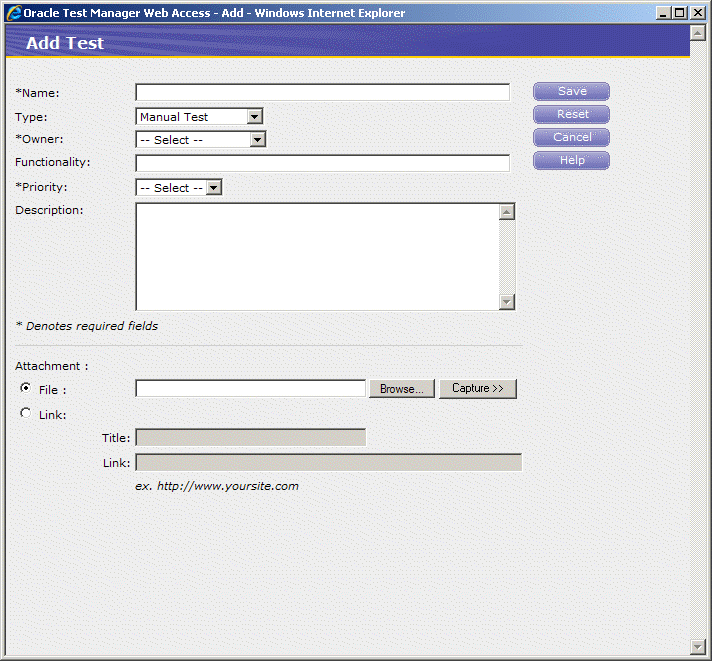Viewport: 712px width, 661px height.
Task: Select the File attachment radio button
Action: point(26,388)
